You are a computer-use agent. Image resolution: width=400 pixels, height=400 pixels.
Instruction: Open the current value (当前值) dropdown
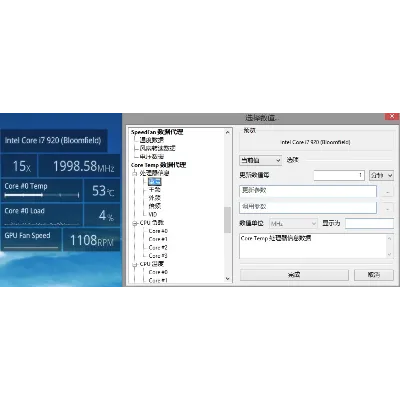260,160
